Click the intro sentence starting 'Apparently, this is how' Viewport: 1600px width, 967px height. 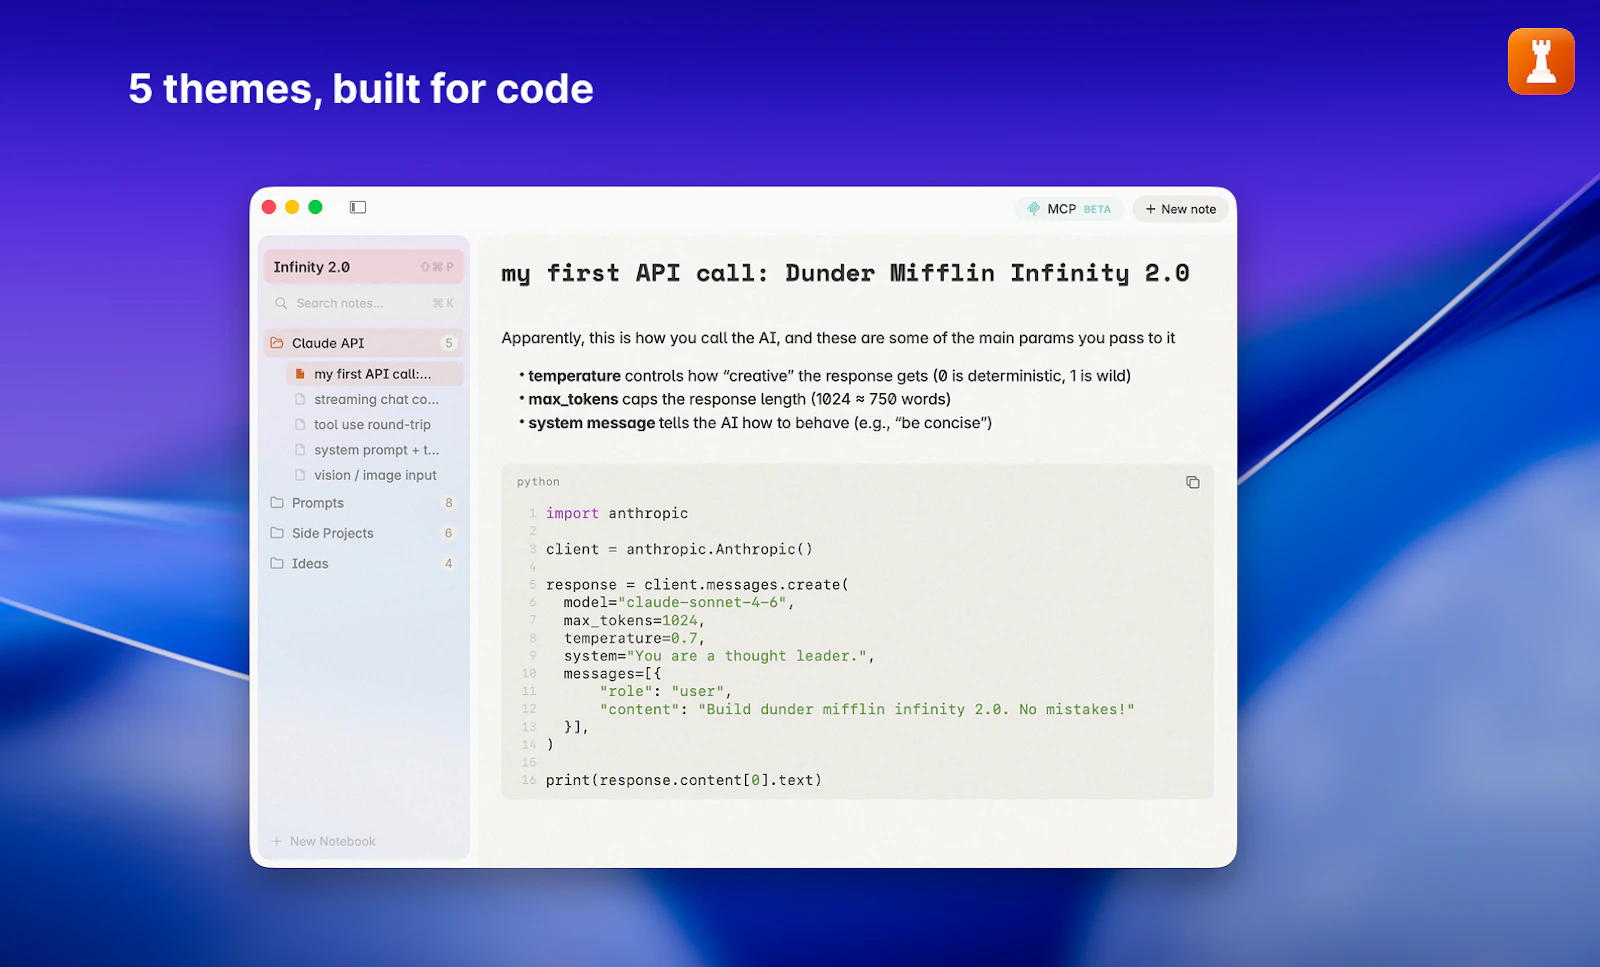click(x=838, y=338)
